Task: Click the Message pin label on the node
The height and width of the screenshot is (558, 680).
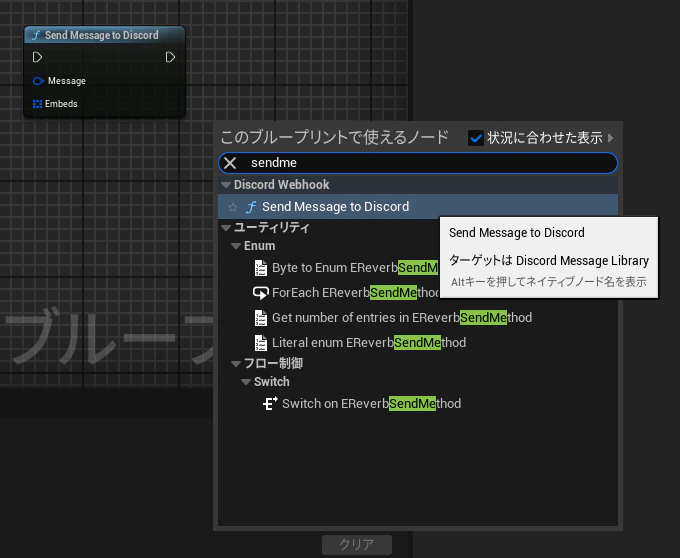Action: click(x=67, y=81)
